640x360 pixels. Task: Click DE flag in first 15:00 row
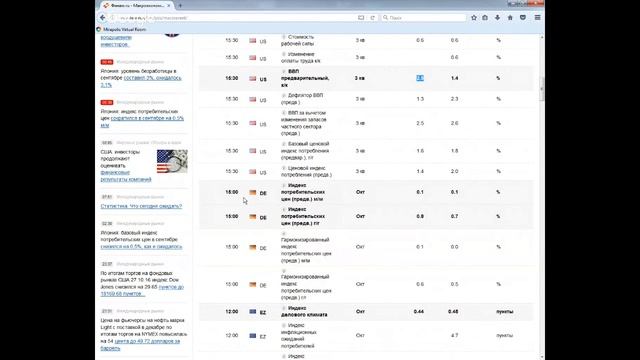click(253, 192)
